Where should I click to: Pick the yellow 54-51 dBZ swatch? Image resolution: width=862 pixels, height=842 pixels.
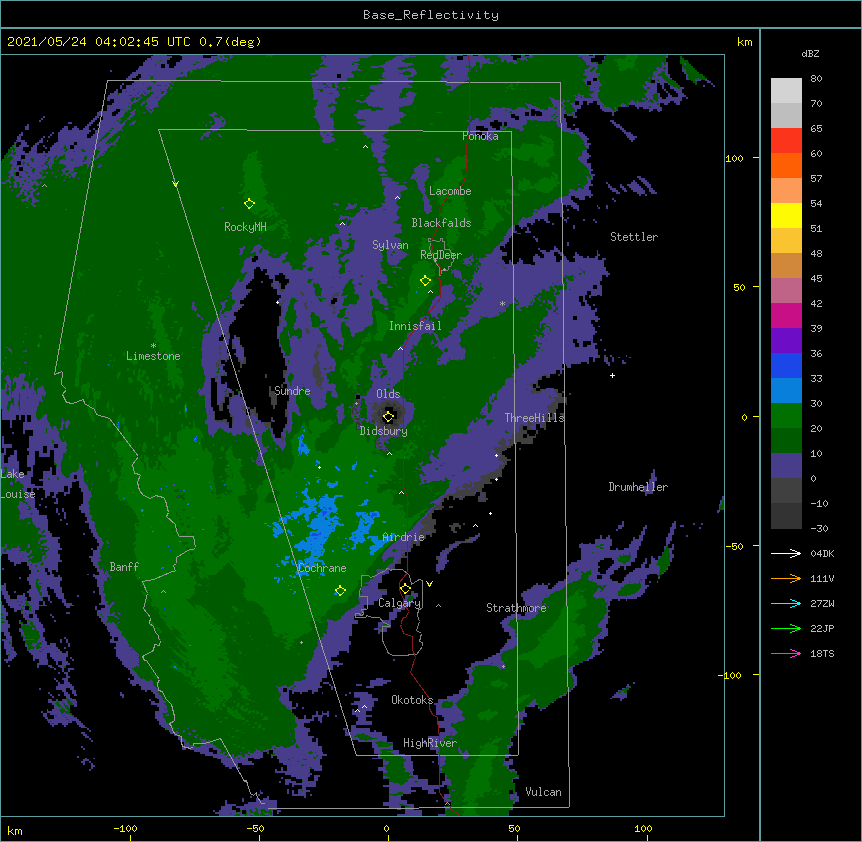786,215
